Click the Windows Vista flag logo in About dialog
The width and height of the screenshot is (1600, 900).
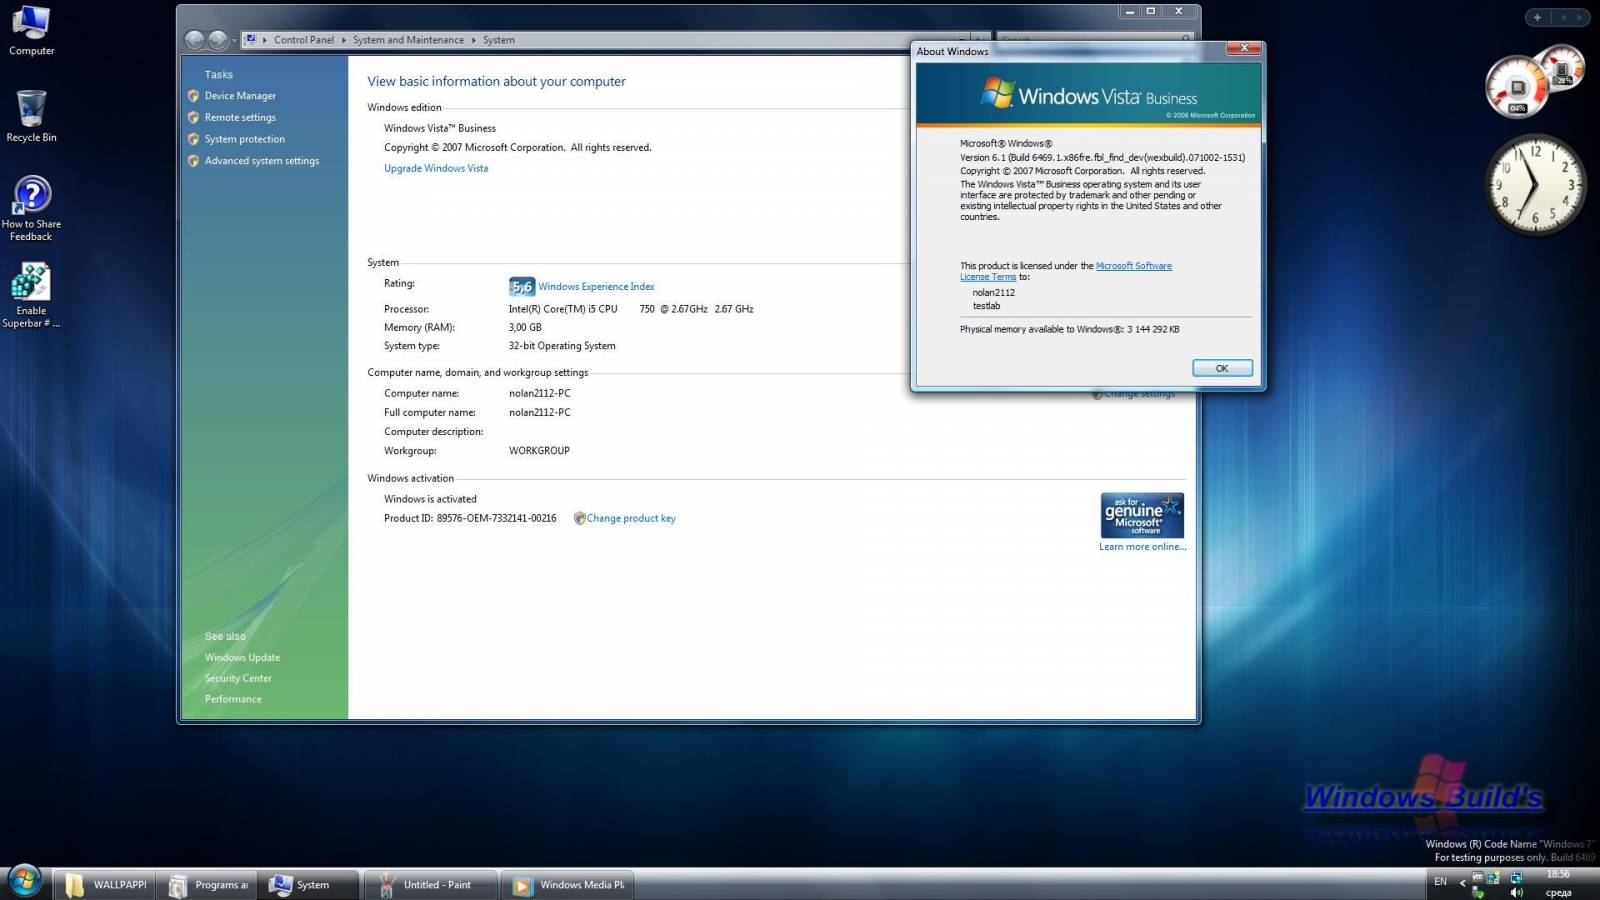[997, 93]
